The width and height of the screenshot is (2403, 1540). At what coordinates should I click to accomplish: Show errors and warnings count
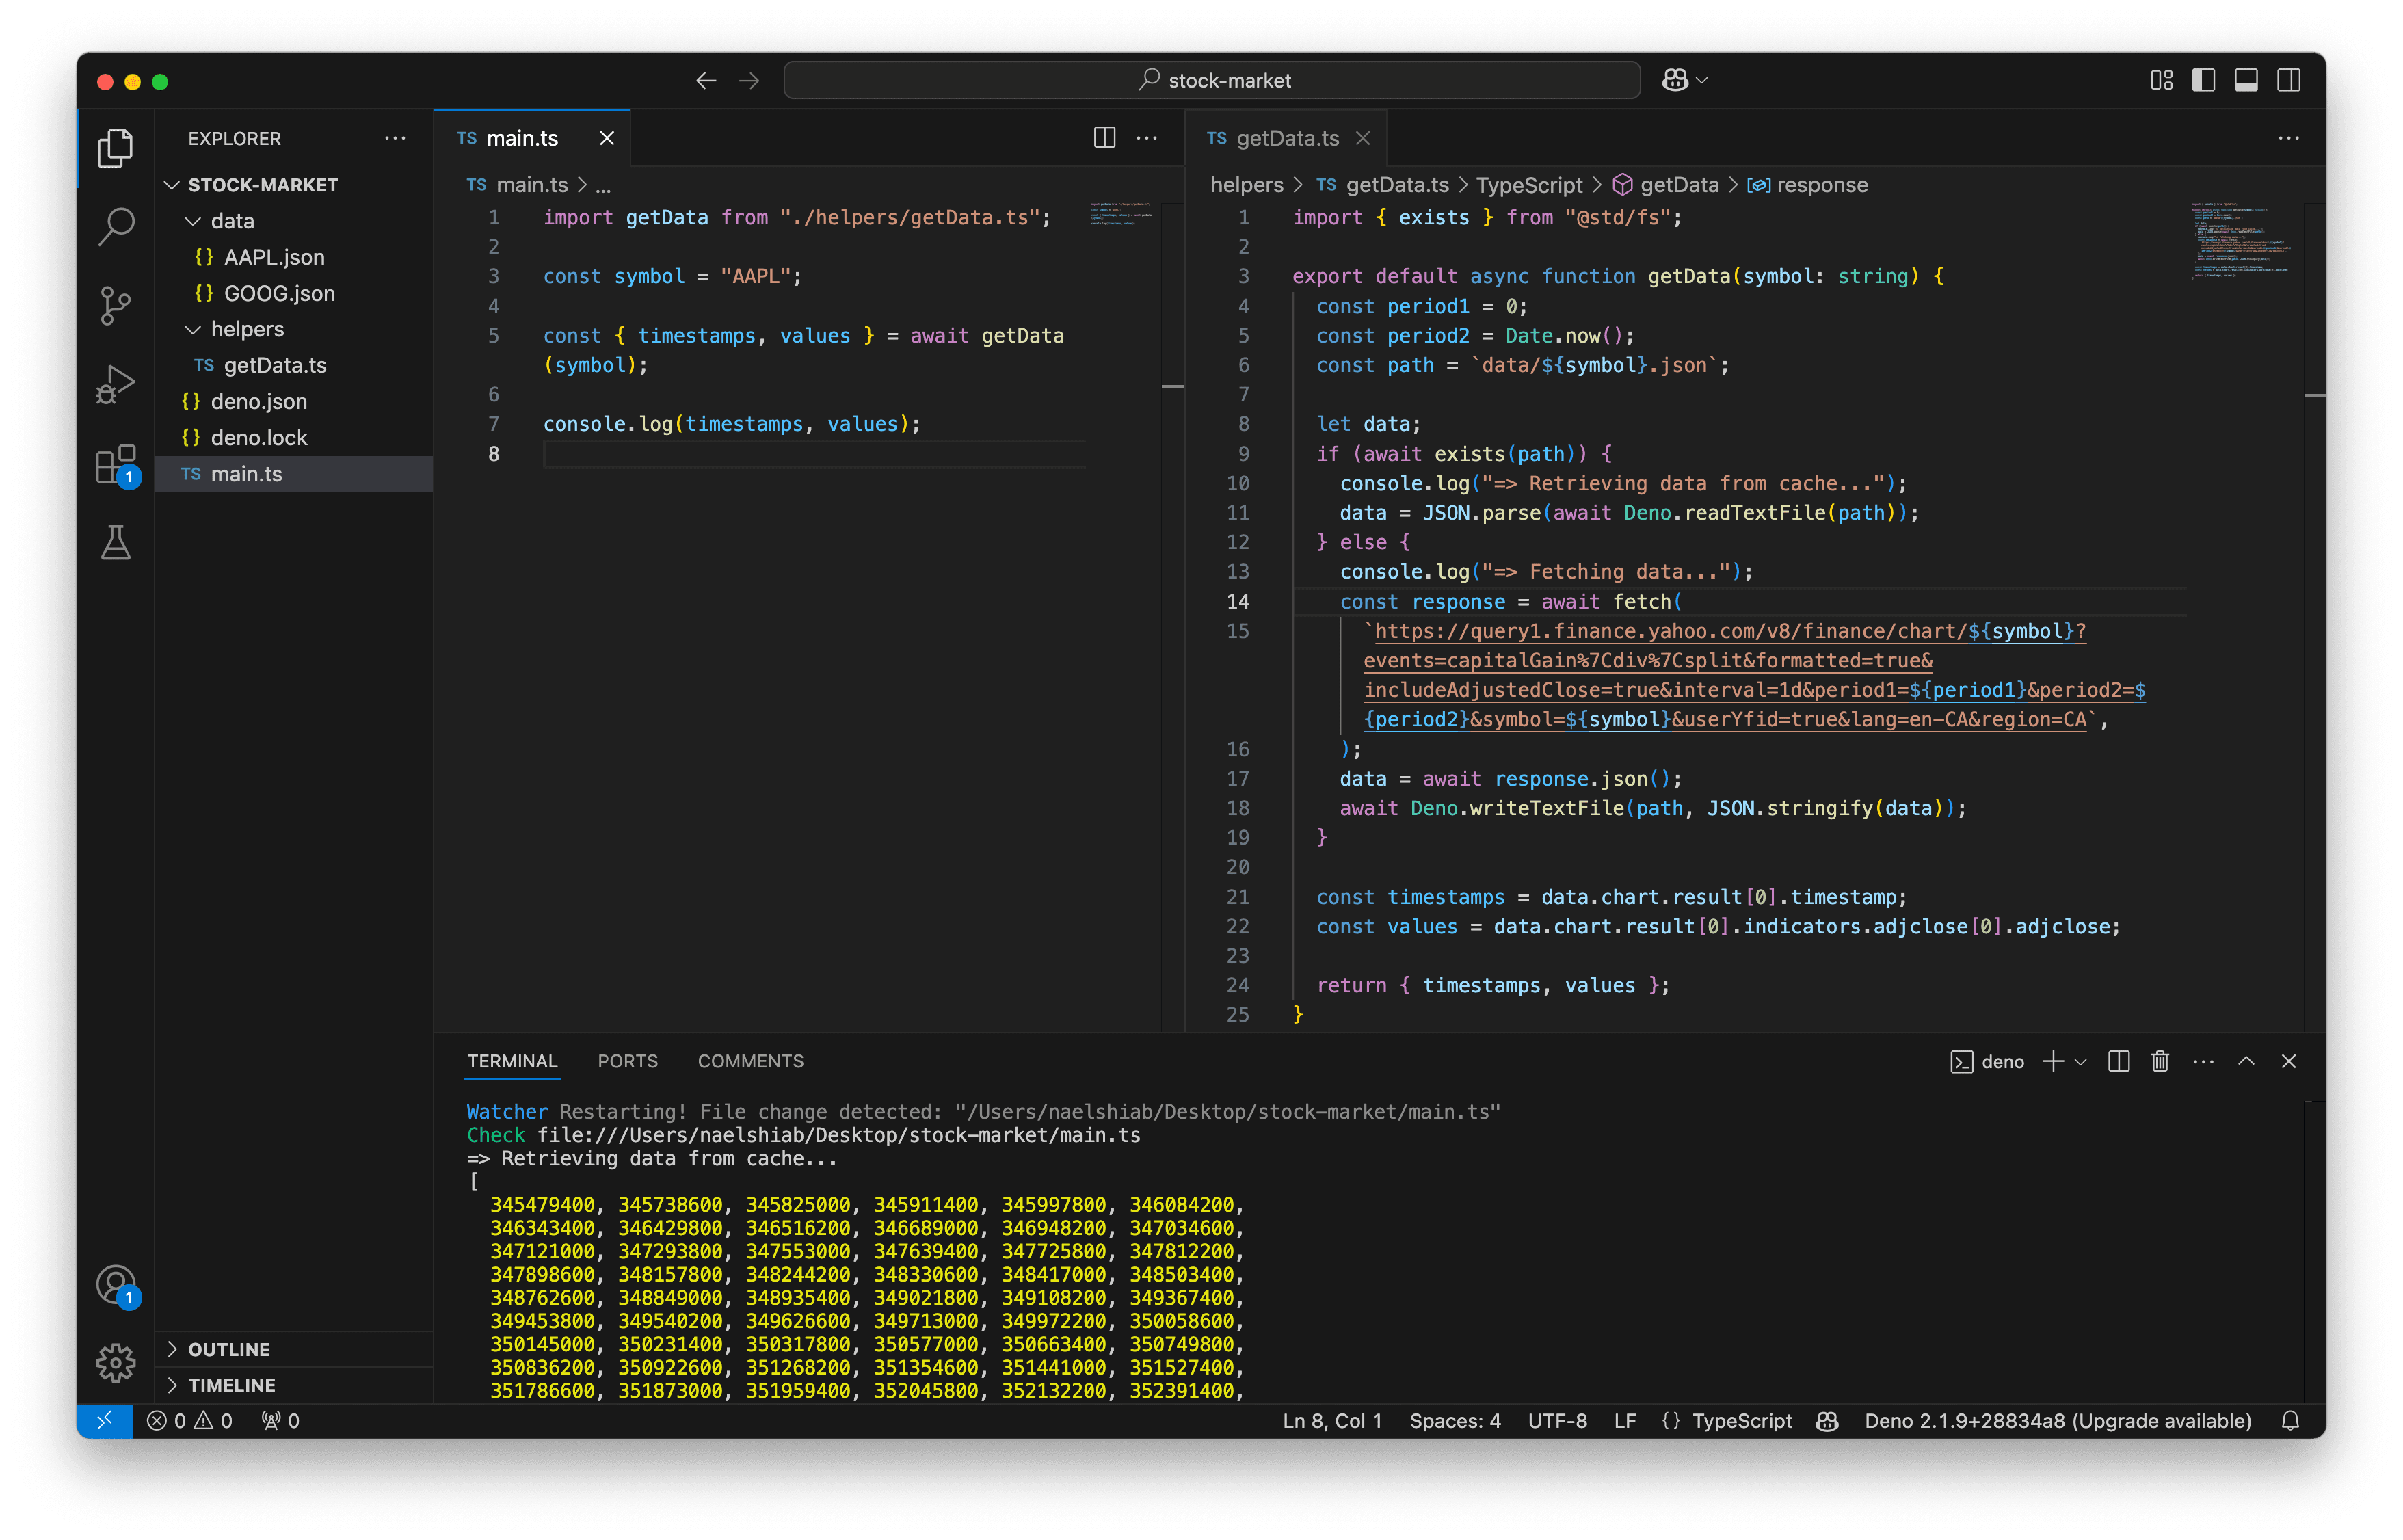pyautogui.click(x=189, y=1420)
